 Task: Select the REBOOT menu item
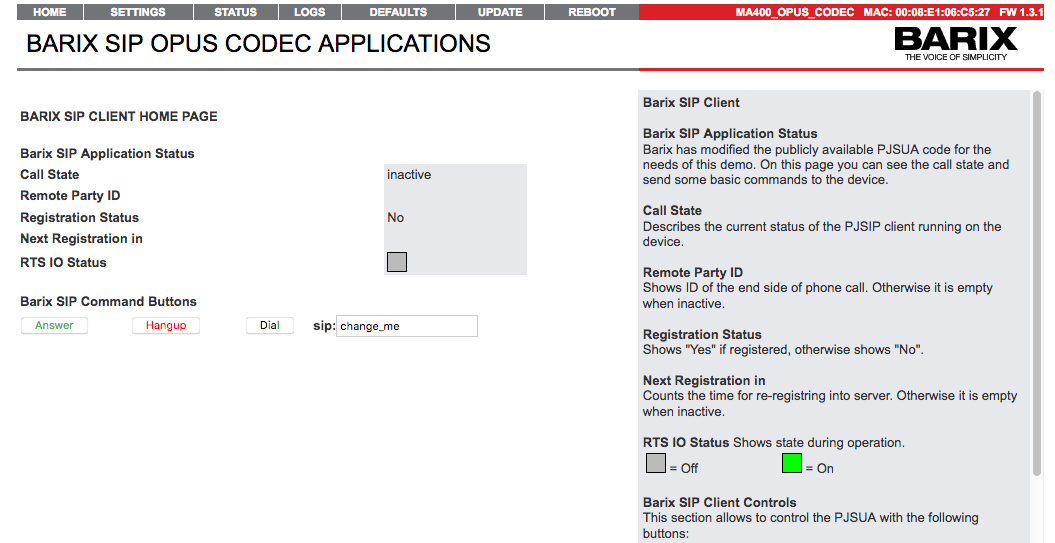pyautogui.click(x=592, y=12)
